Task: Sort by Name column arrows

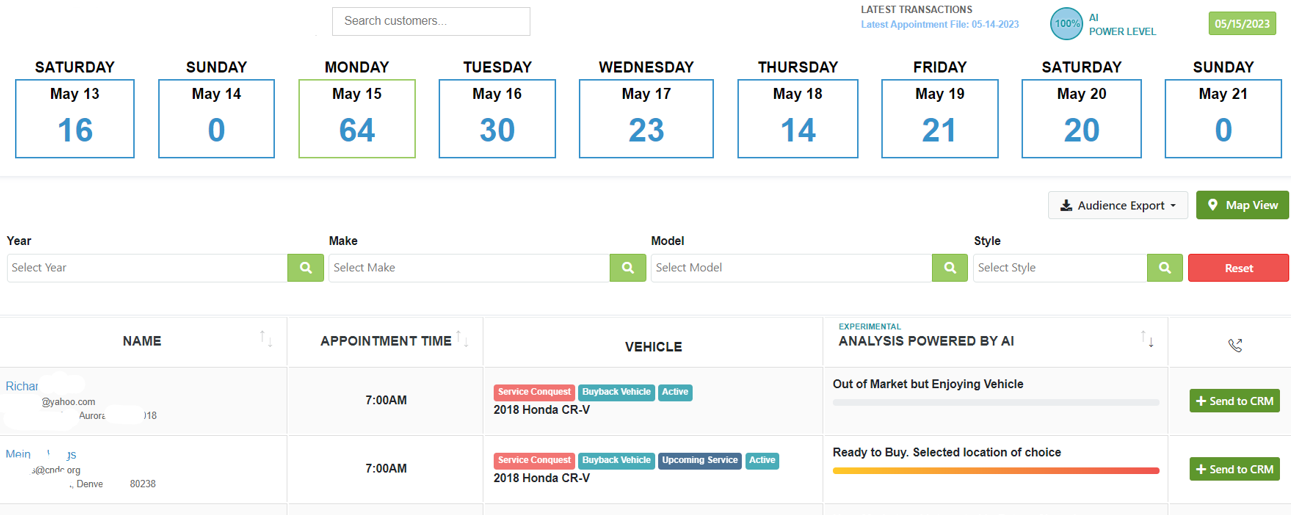Action: [266, 339]
